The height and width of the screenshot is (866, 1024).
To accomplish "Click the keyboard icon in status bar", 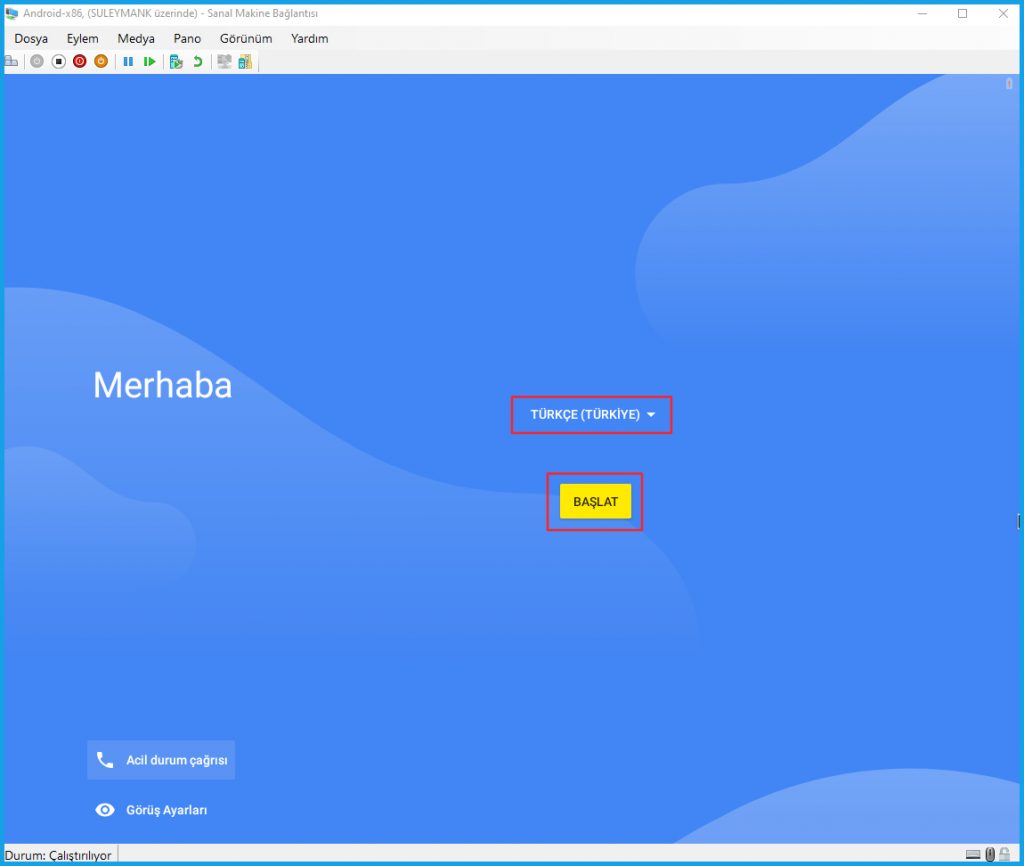I will 973,855.
